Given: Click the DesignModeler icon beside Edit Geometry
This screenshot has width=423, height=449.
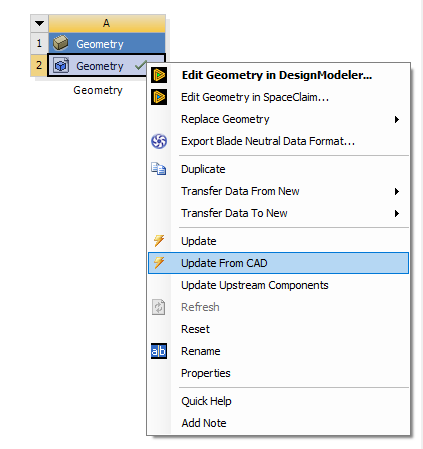Looking at the screenshot, I should click(159, 75).
